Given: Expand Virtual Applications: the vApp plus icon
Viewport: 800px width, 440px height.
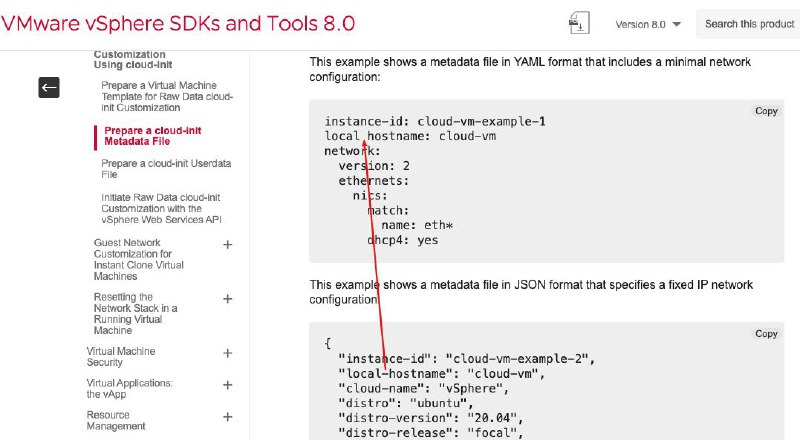Looking at the screenshot, I should [227, 384].
